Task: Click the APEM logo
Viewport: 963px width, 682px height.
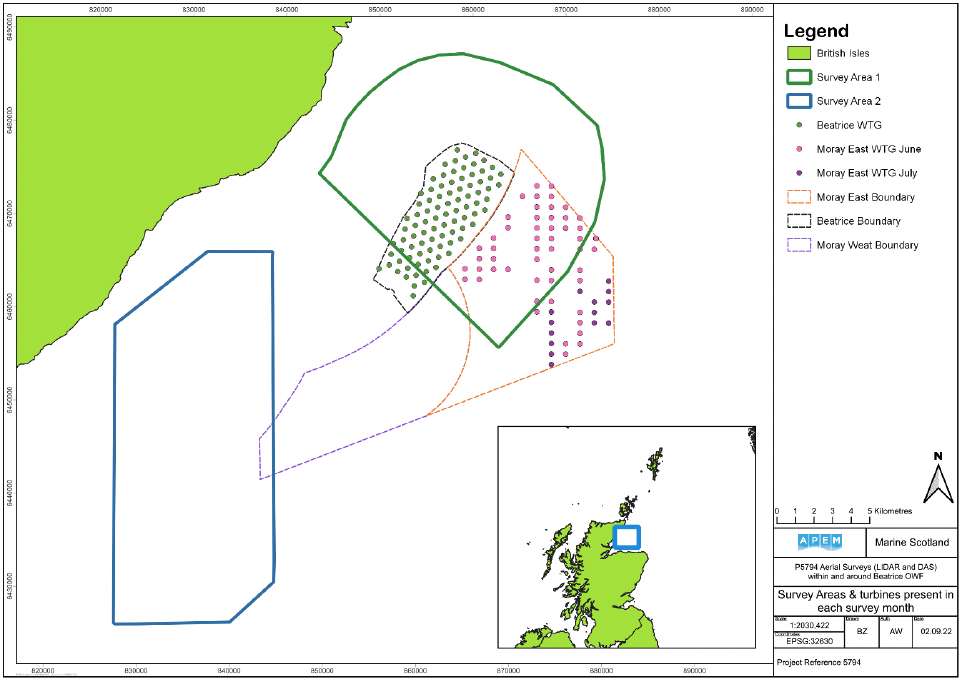Action: point(820,542)
